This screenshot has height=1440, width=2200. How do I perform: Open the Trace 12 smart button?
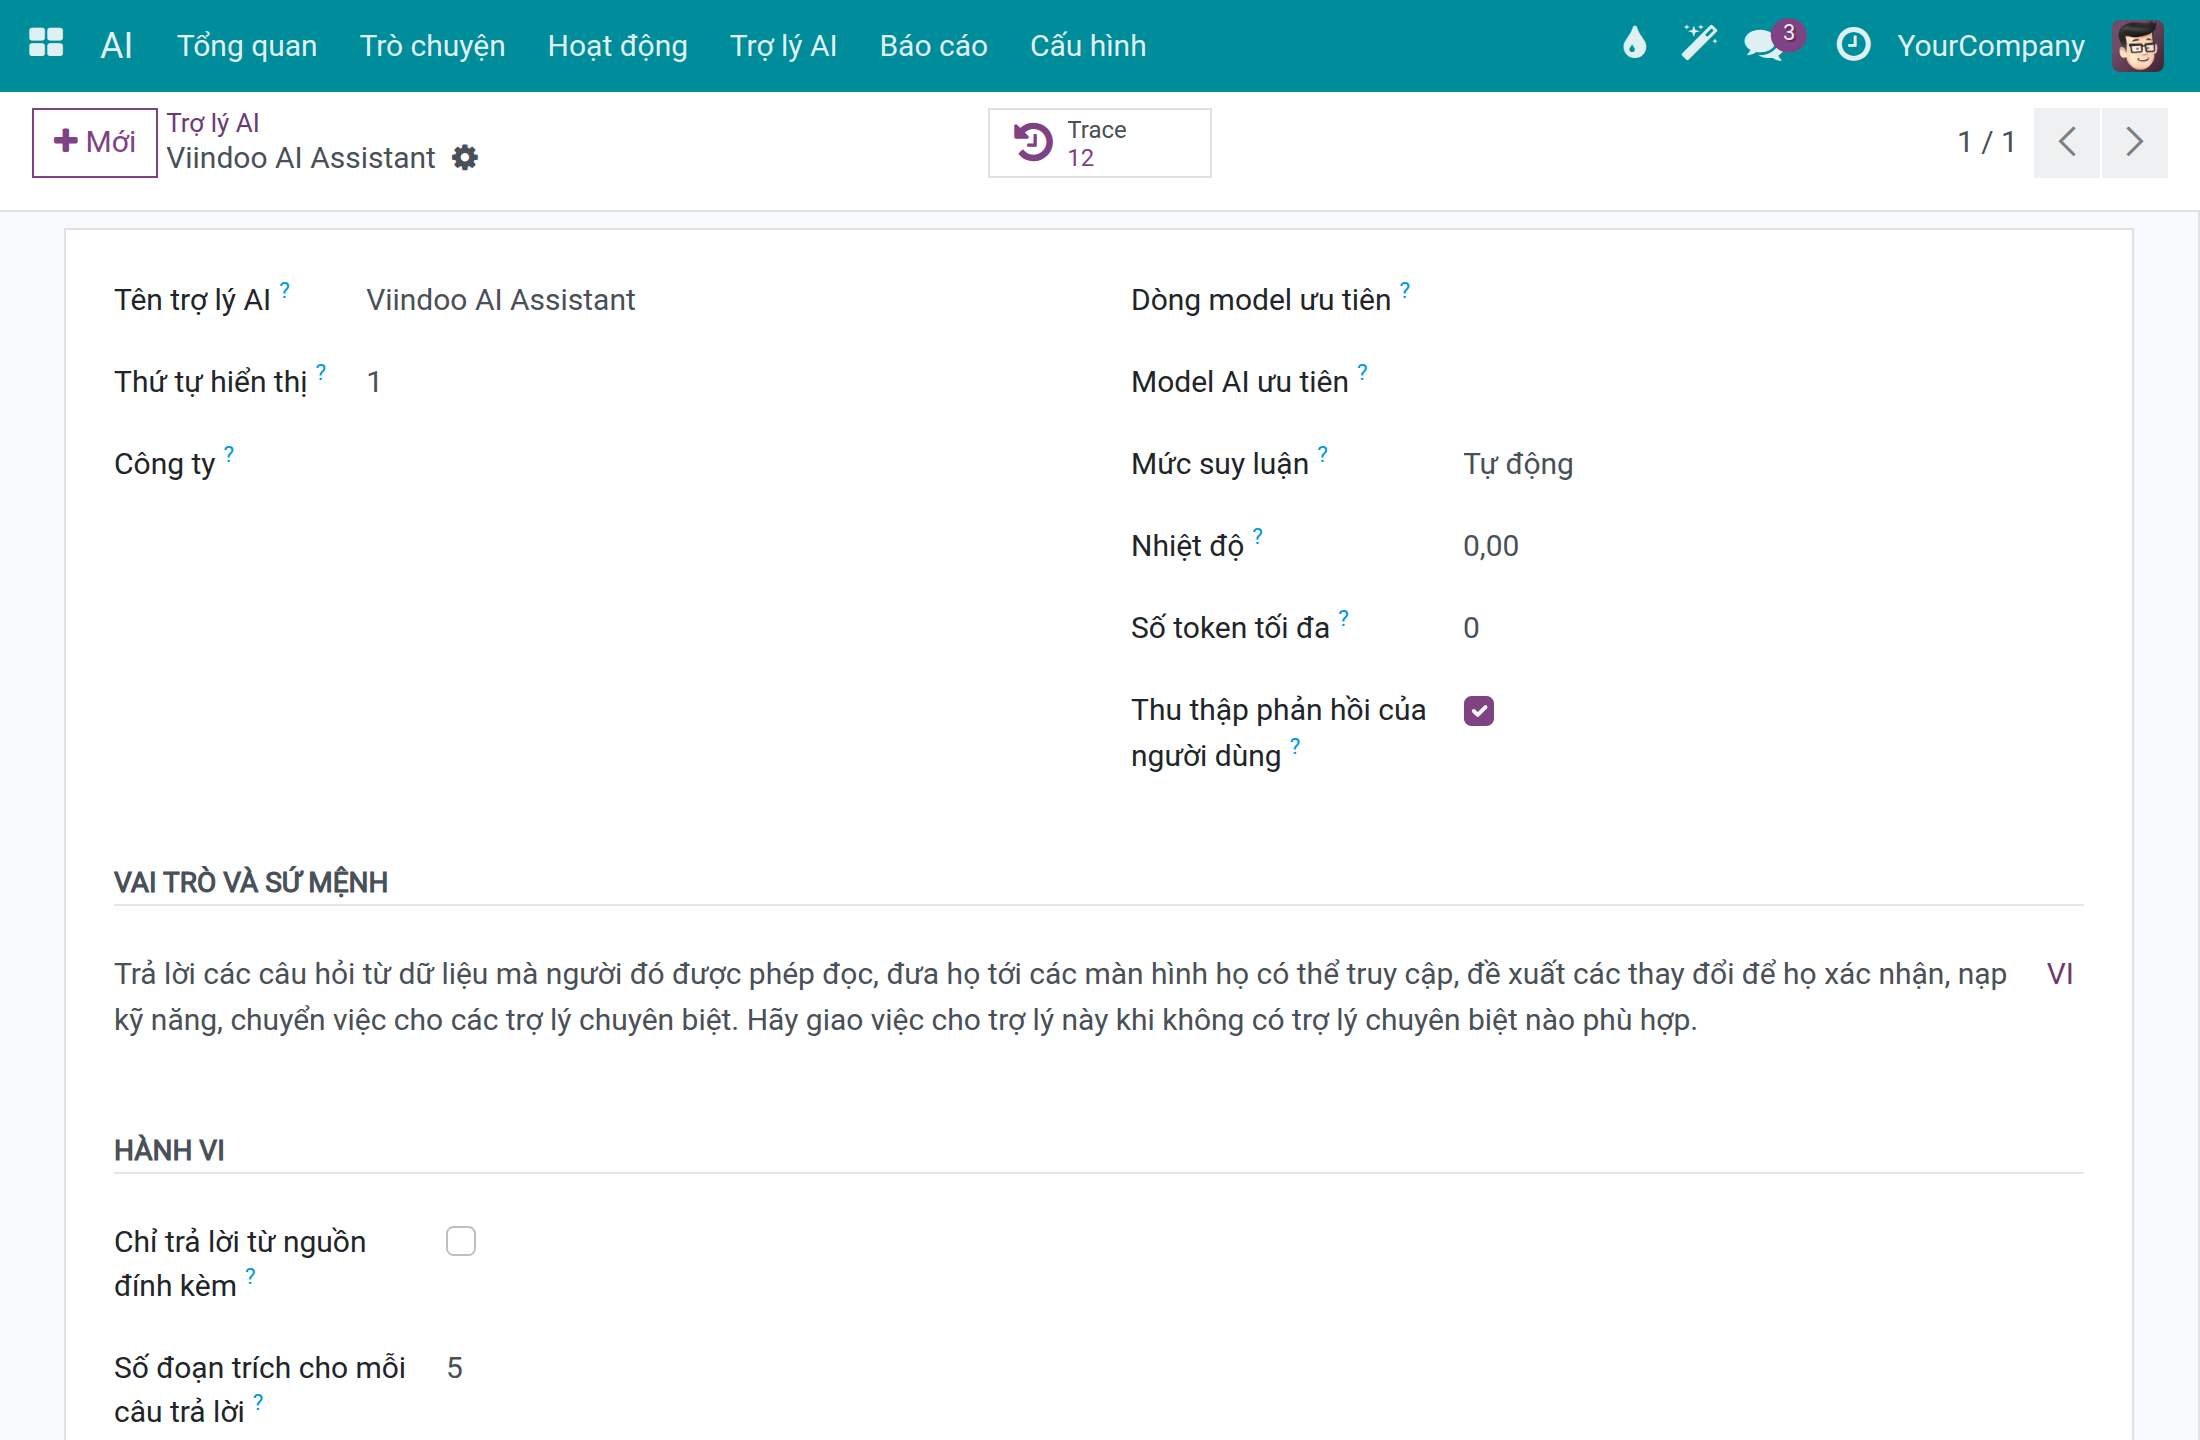[x=1099, y=143]
